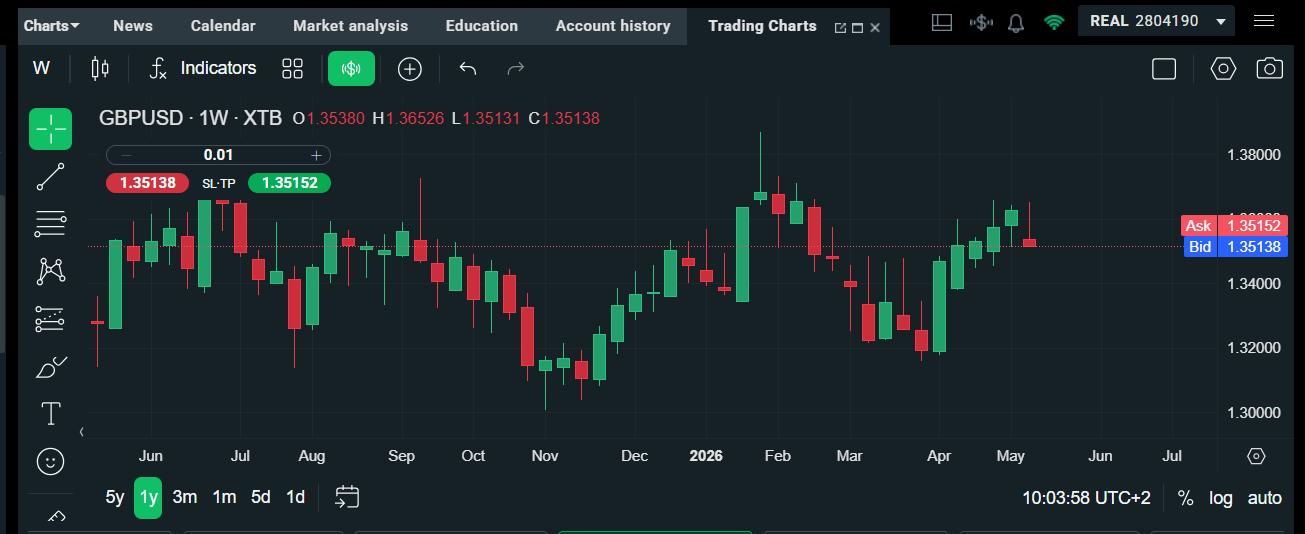Open the Indicators dialog
This screenshot has height=534, width=1305.
point(203,68)
